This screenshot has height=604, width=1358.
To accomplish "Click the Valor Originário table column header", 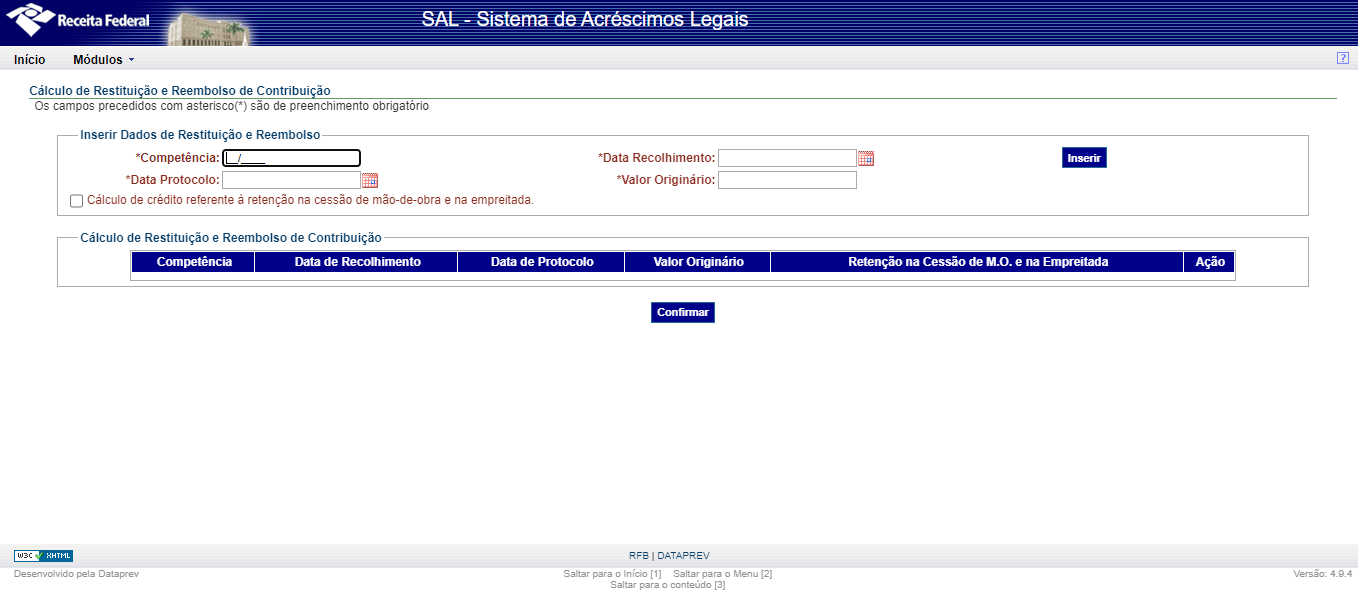I will [x=698, y=262].
